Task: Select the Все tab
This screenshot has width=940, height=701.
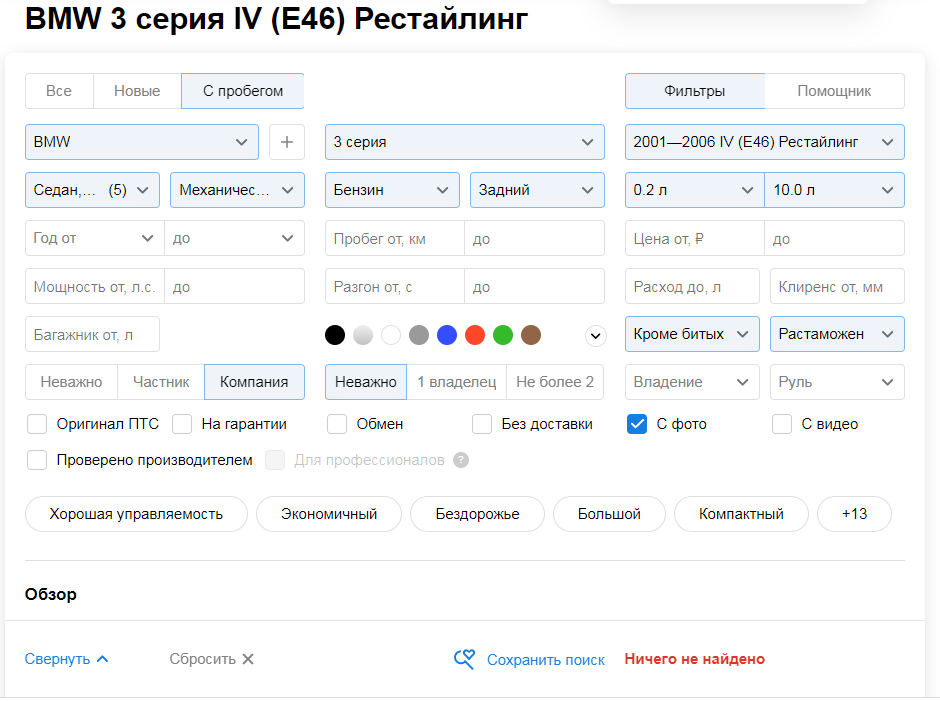Action: click(59, 91)
